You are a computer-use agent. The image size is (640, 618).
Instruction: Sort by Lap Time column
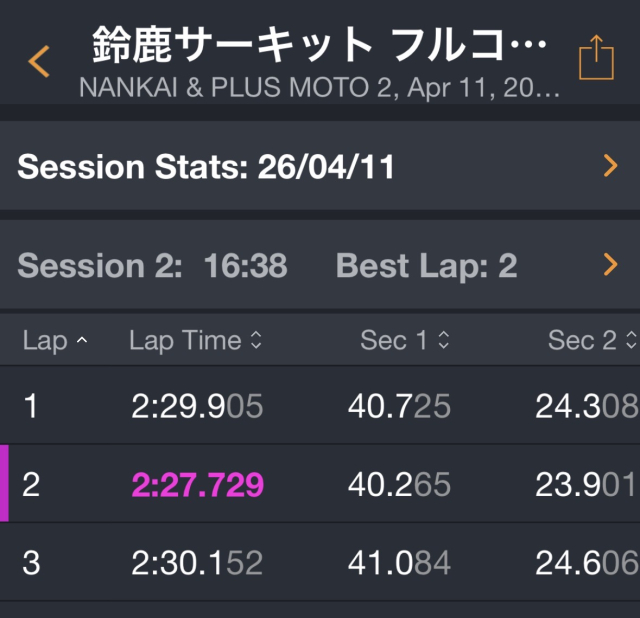(196, 341)
